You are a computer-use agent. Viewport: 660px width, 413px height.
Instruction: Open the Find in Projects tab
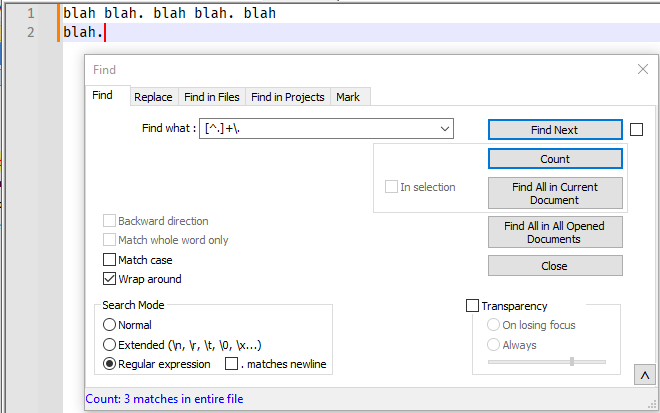coord(288,97)
